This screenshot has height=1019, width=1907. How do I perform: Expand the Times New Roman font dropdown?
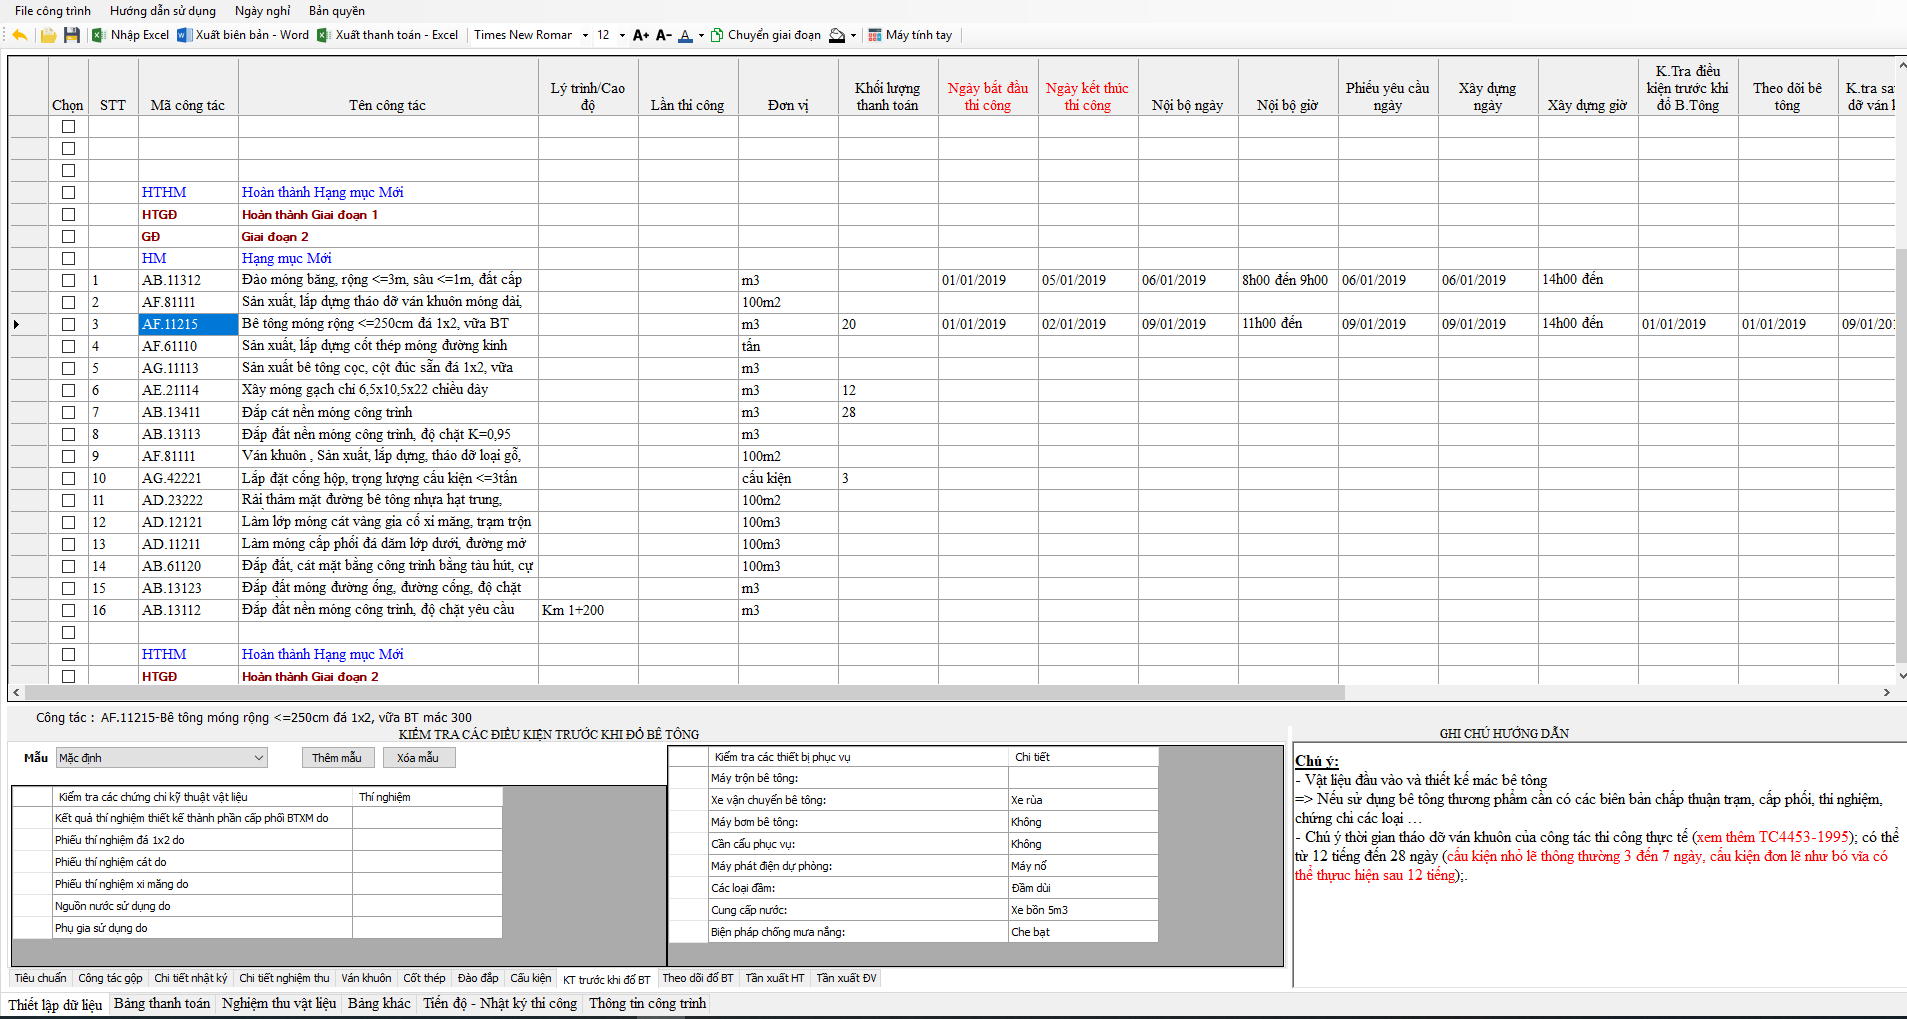[585, 35]
